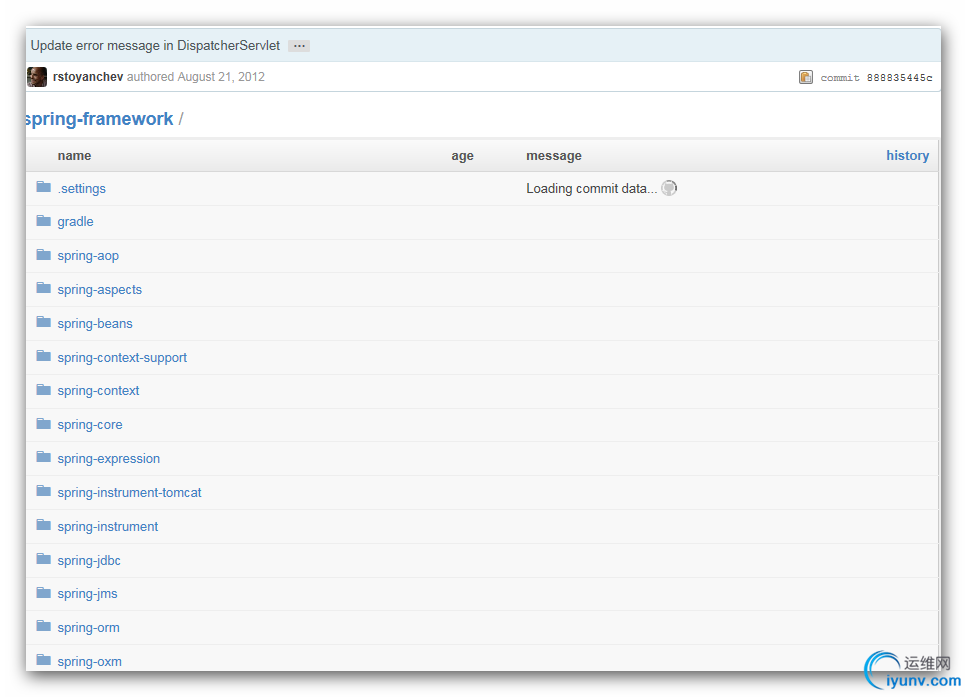Click the spring-jdbc folder icon
This screenshot has width=967, height=697.
point(43,559)
